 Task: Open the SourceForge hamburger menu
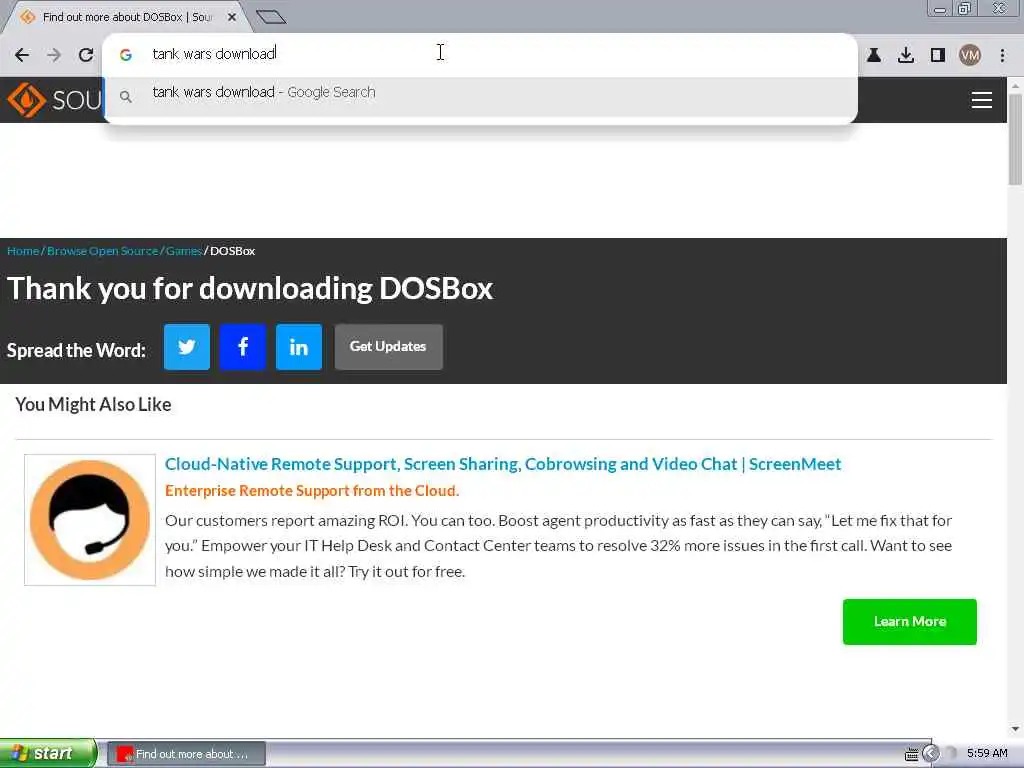982,100
